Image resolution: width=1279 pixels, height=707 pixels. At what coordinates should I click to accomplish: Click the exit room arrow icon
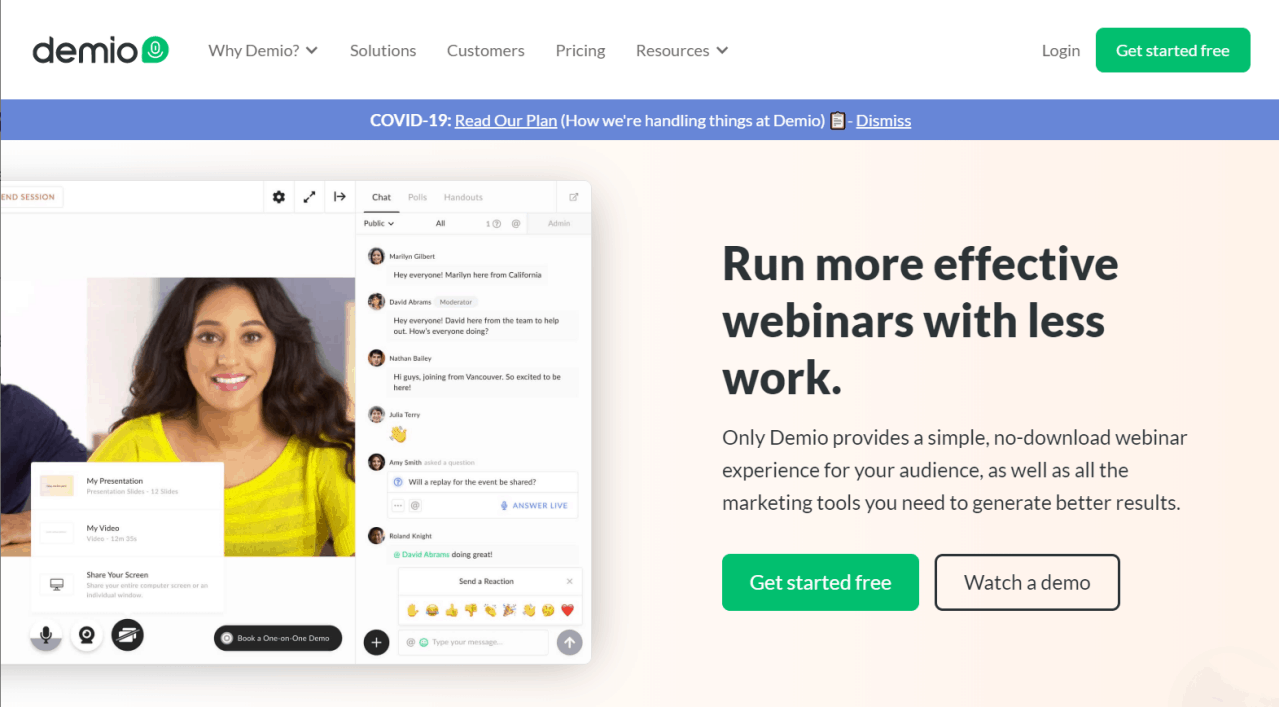pyautogui.click(x=339, y=197)
